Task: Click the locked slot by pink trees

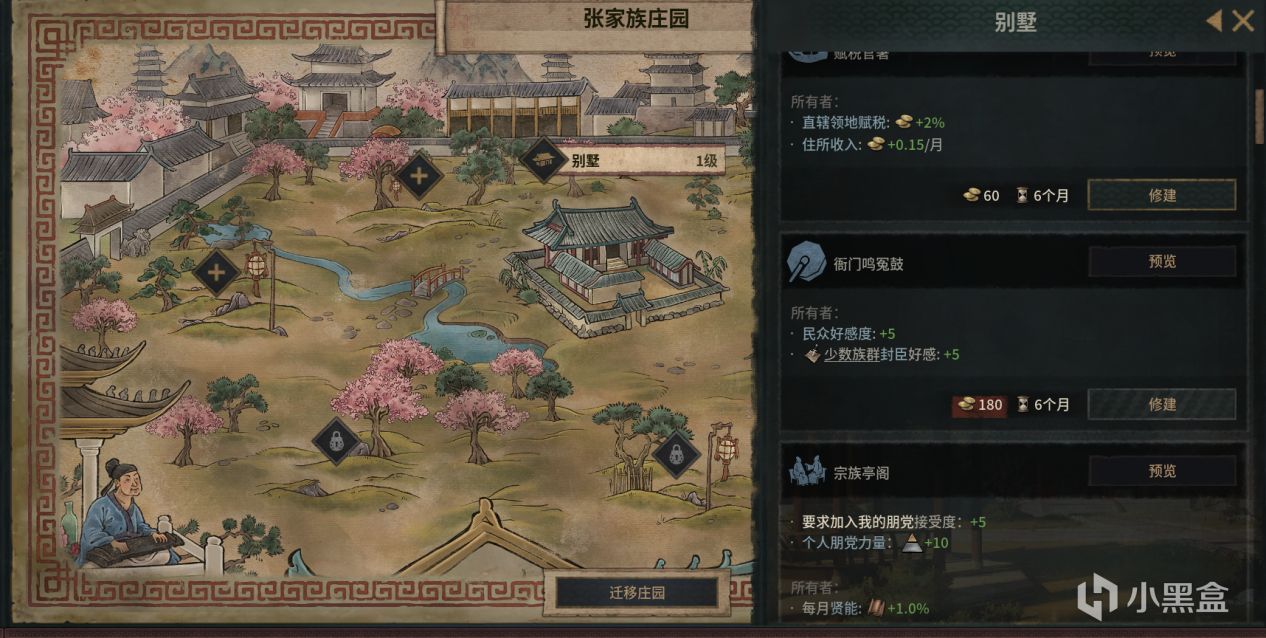Action: click(336, 441)
